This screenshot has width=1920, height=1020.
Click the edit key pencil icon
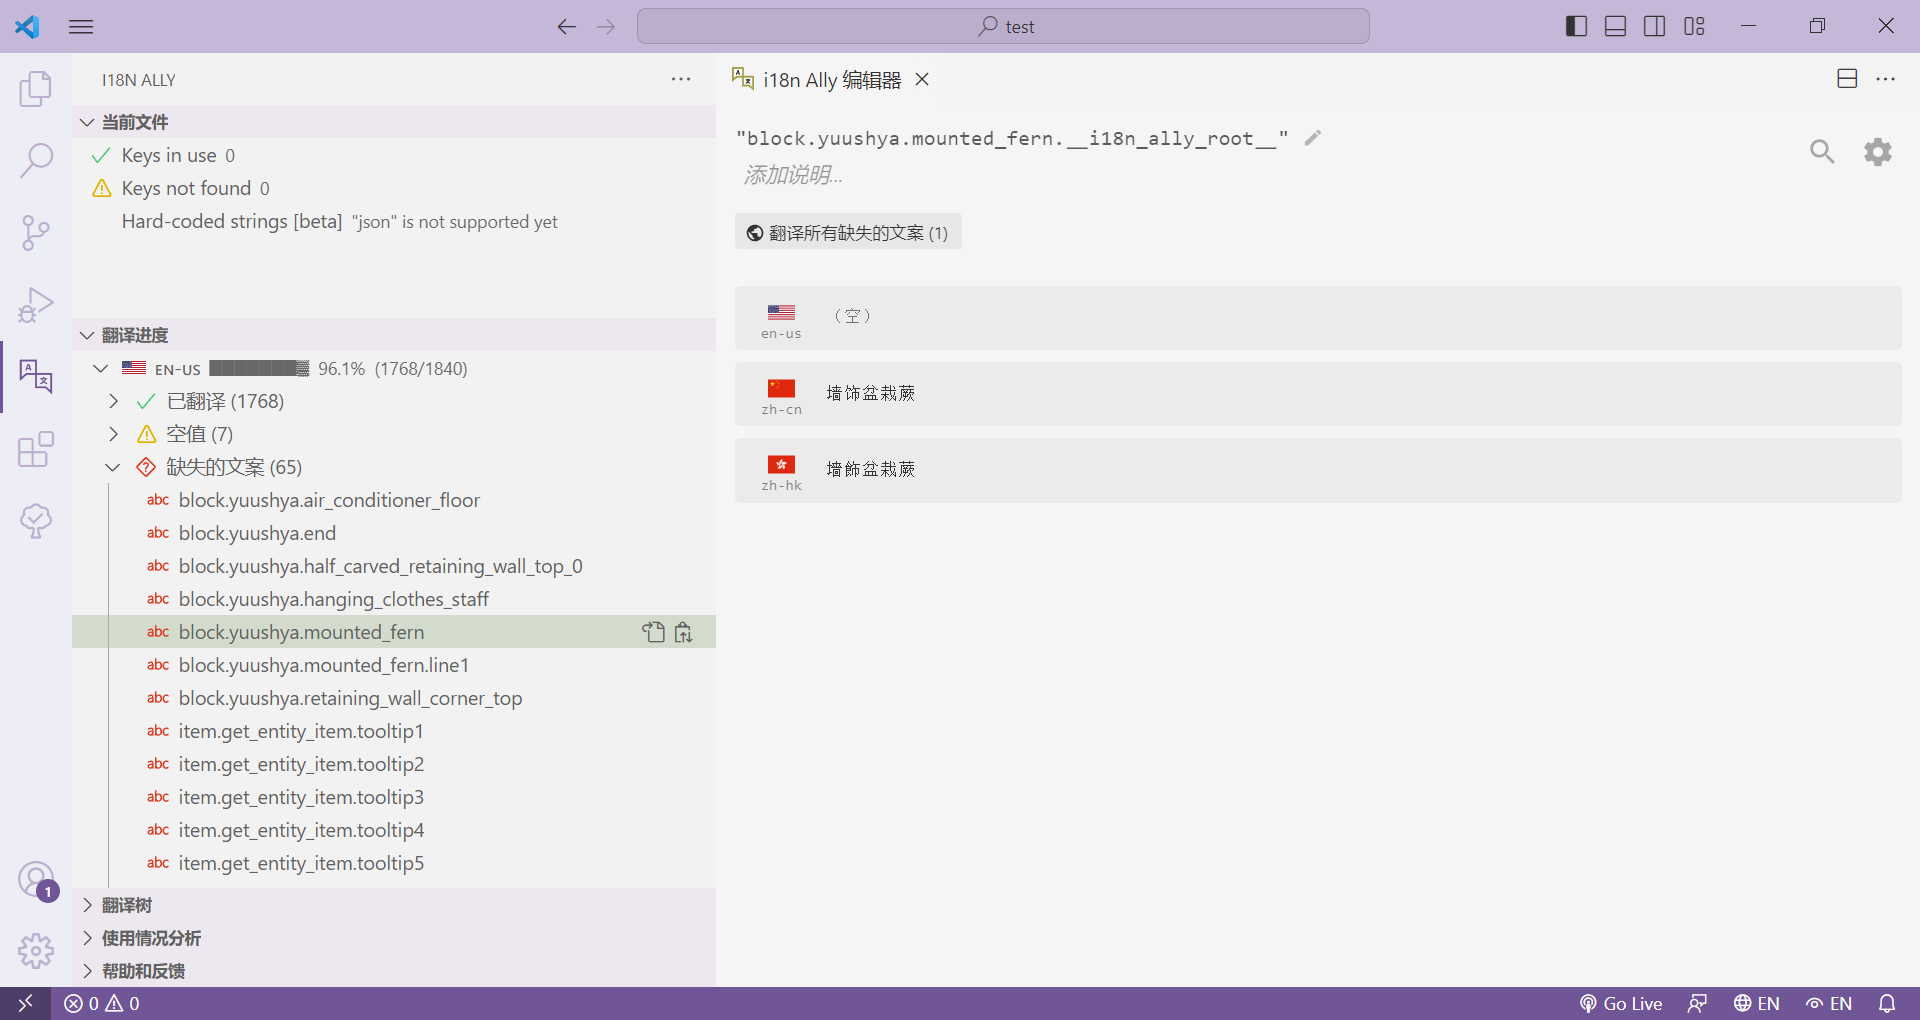point(1313,138)
